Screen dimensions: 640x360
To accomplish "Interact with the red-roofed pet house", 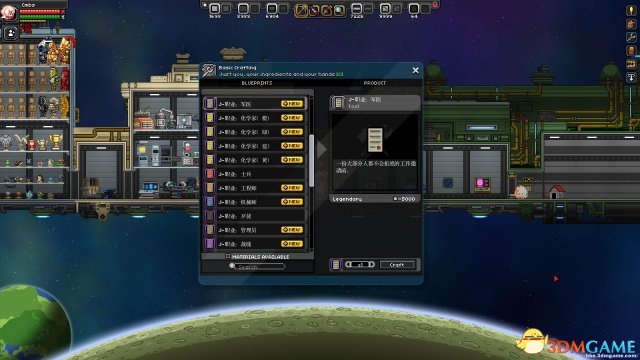I will click(556, 192).
